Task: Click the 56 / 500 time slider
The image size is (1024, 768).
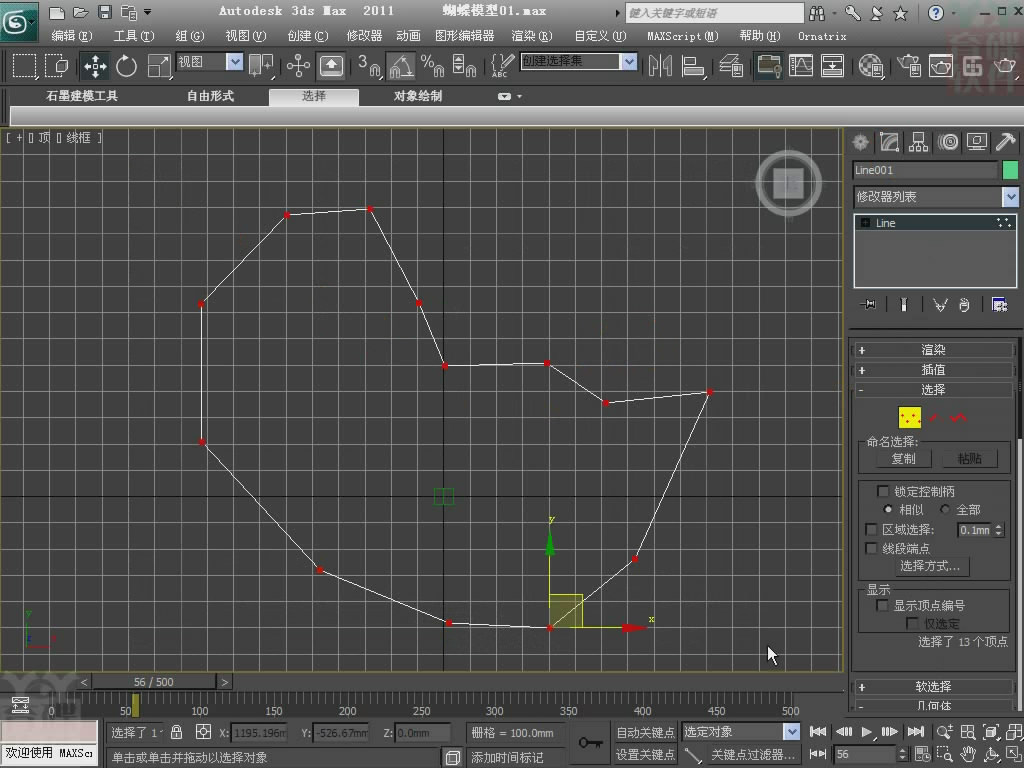Action: click(x=153, y=682)
